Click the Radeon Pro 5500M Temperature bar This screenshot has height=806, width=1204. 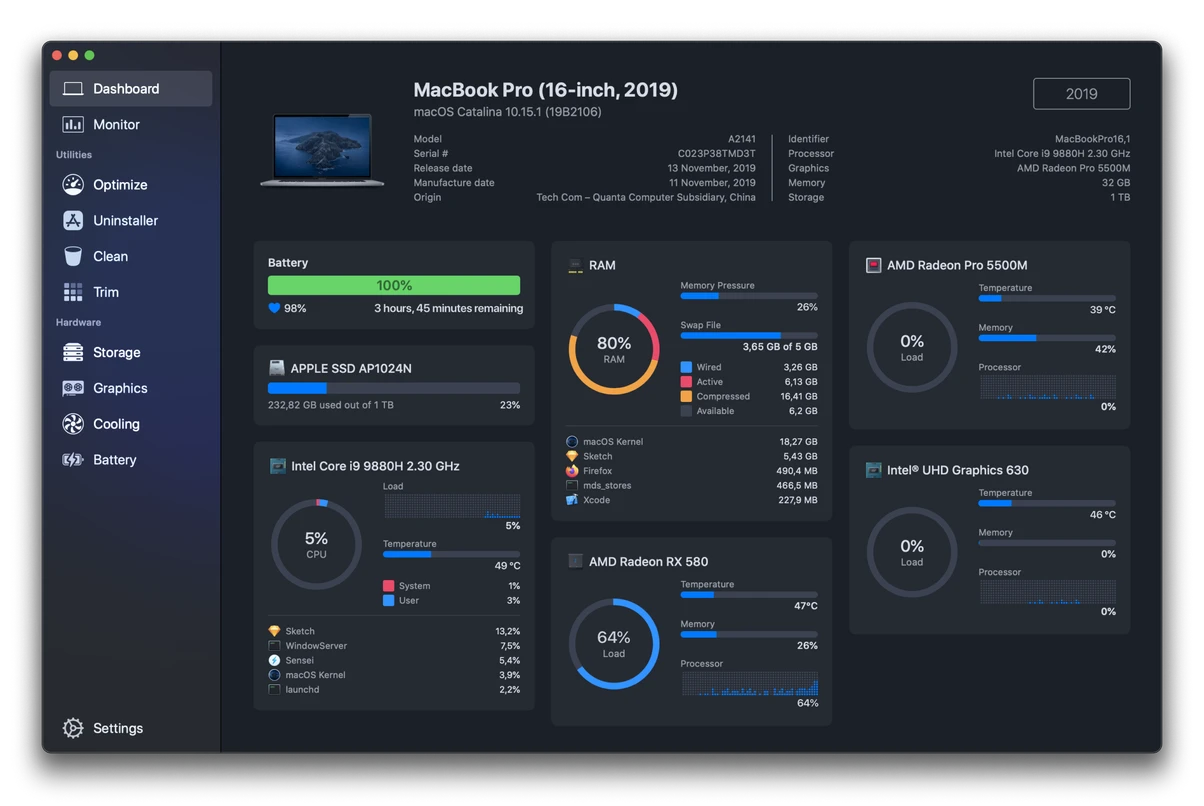click(x=1047, y=299)
